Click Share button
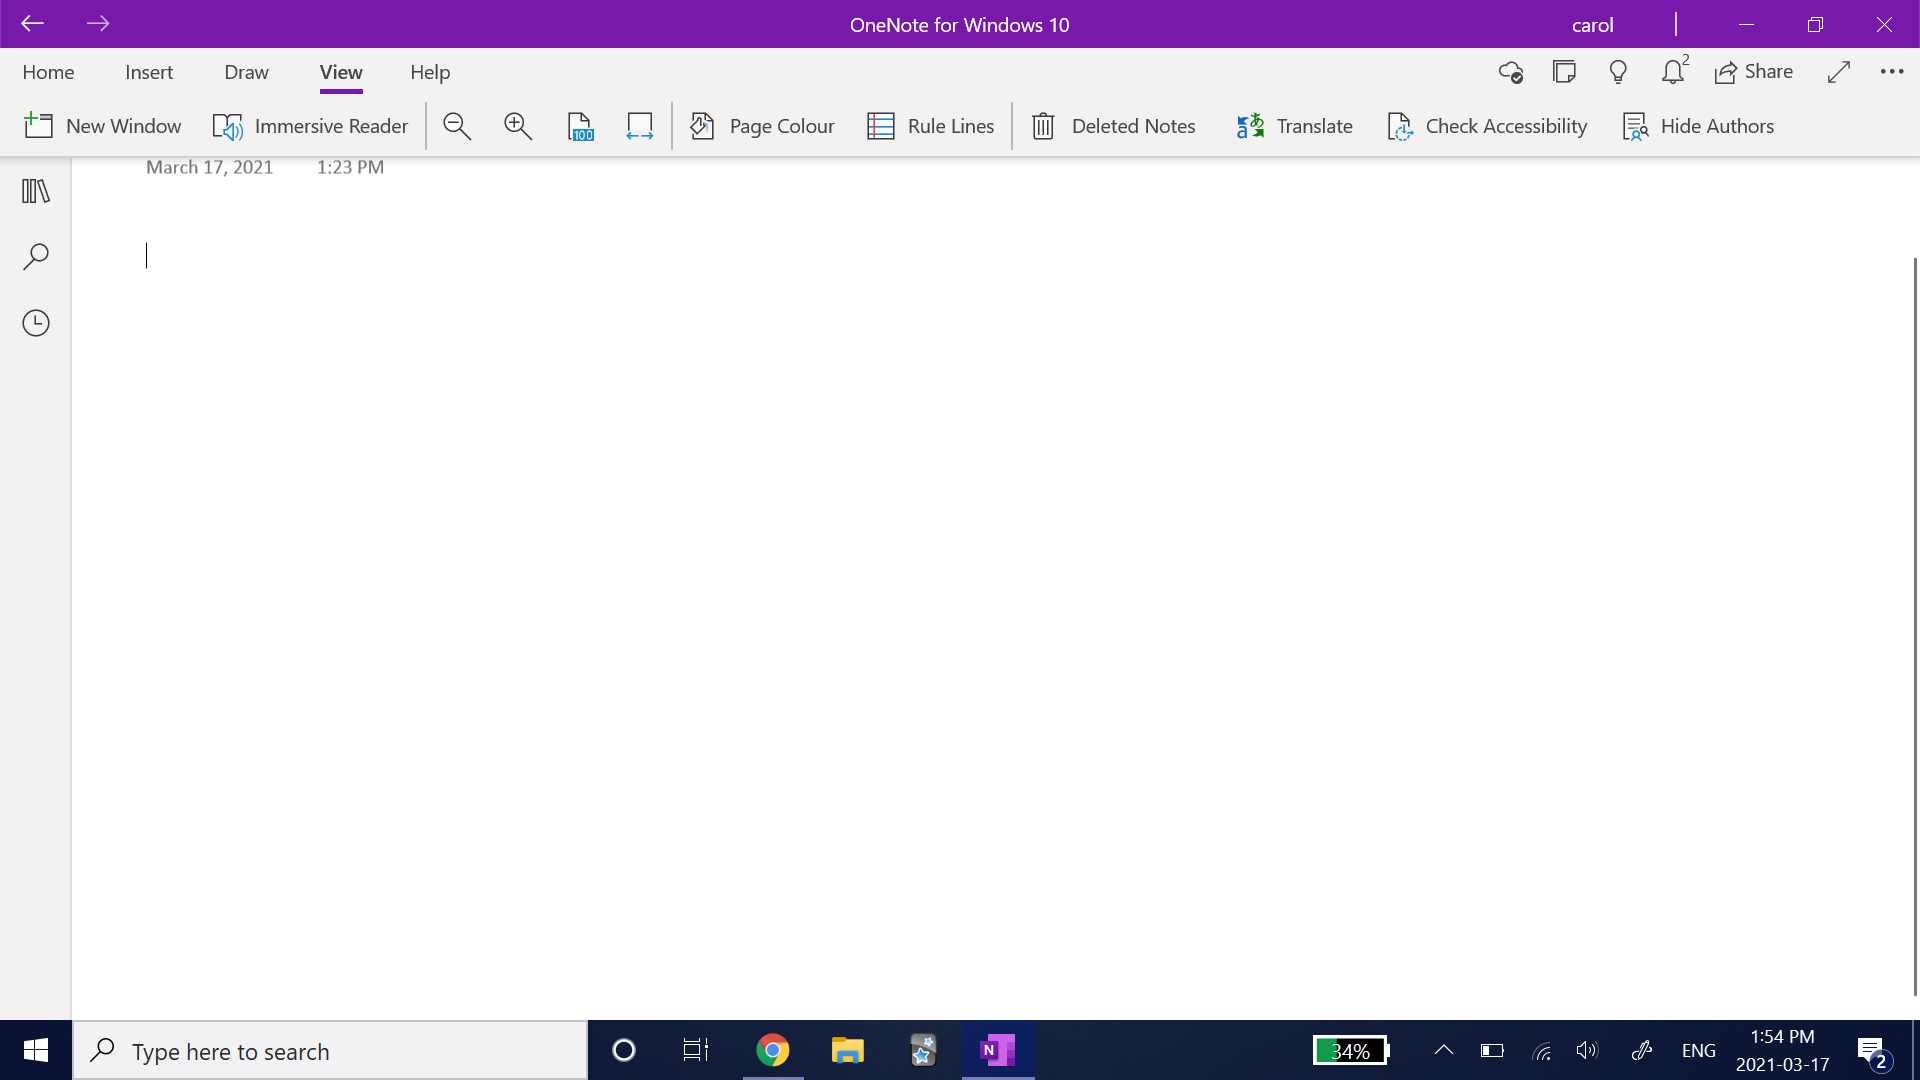This screenshot has width=1920, height=1080. (x=1754, y=71)
